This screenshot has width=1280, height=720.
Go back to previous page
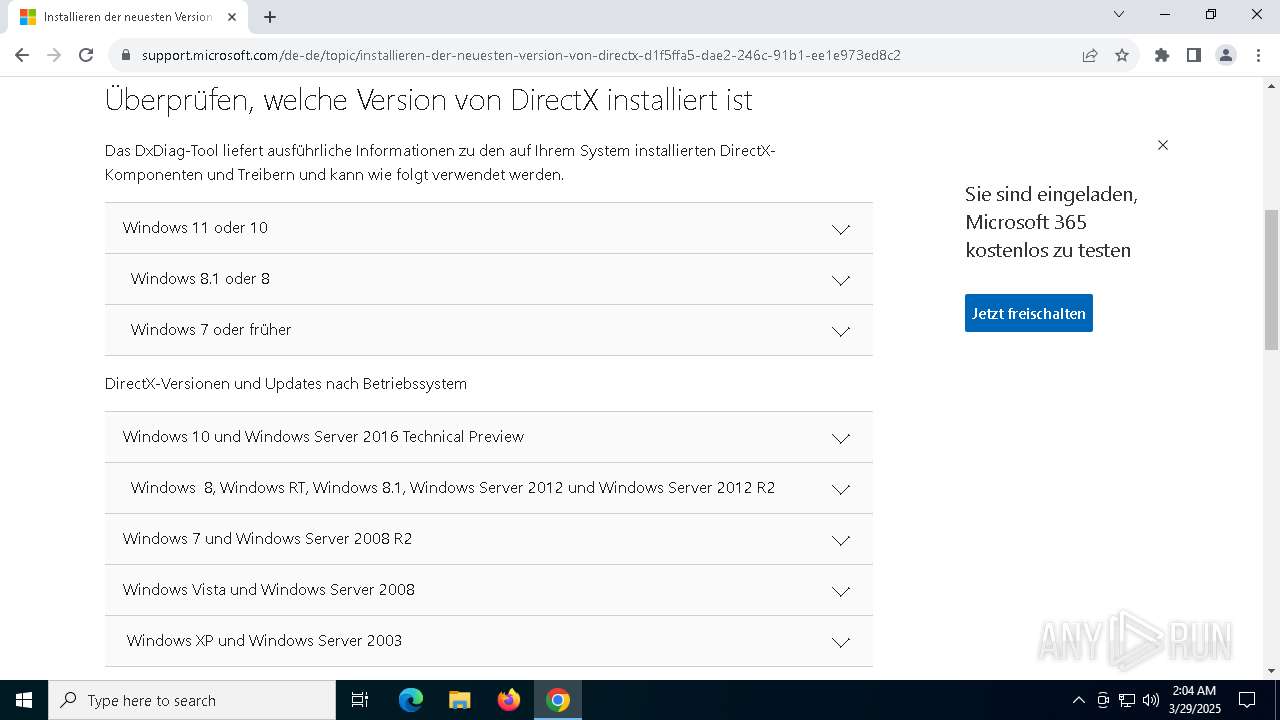coord(22,55)
